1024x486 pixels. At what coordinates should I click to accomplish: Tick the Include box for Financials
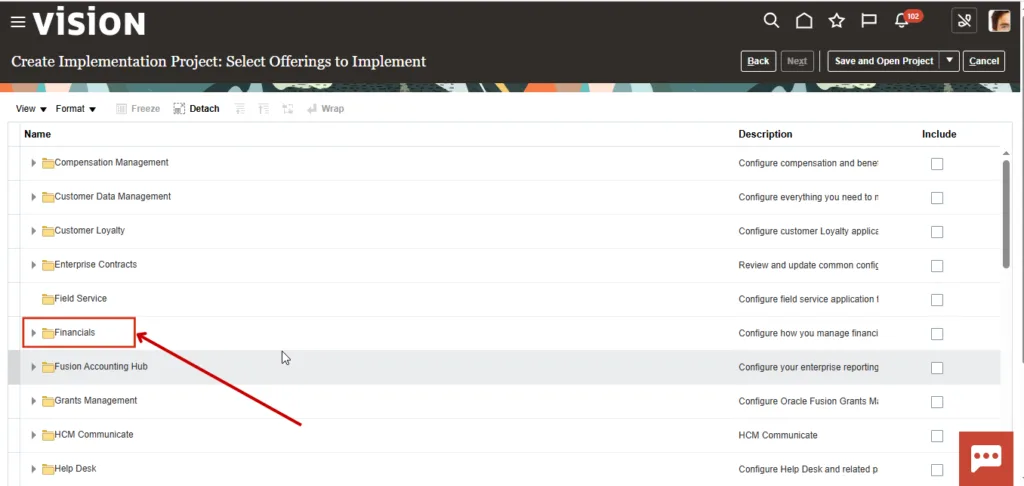pyautogui.click(x=937, y=334)
